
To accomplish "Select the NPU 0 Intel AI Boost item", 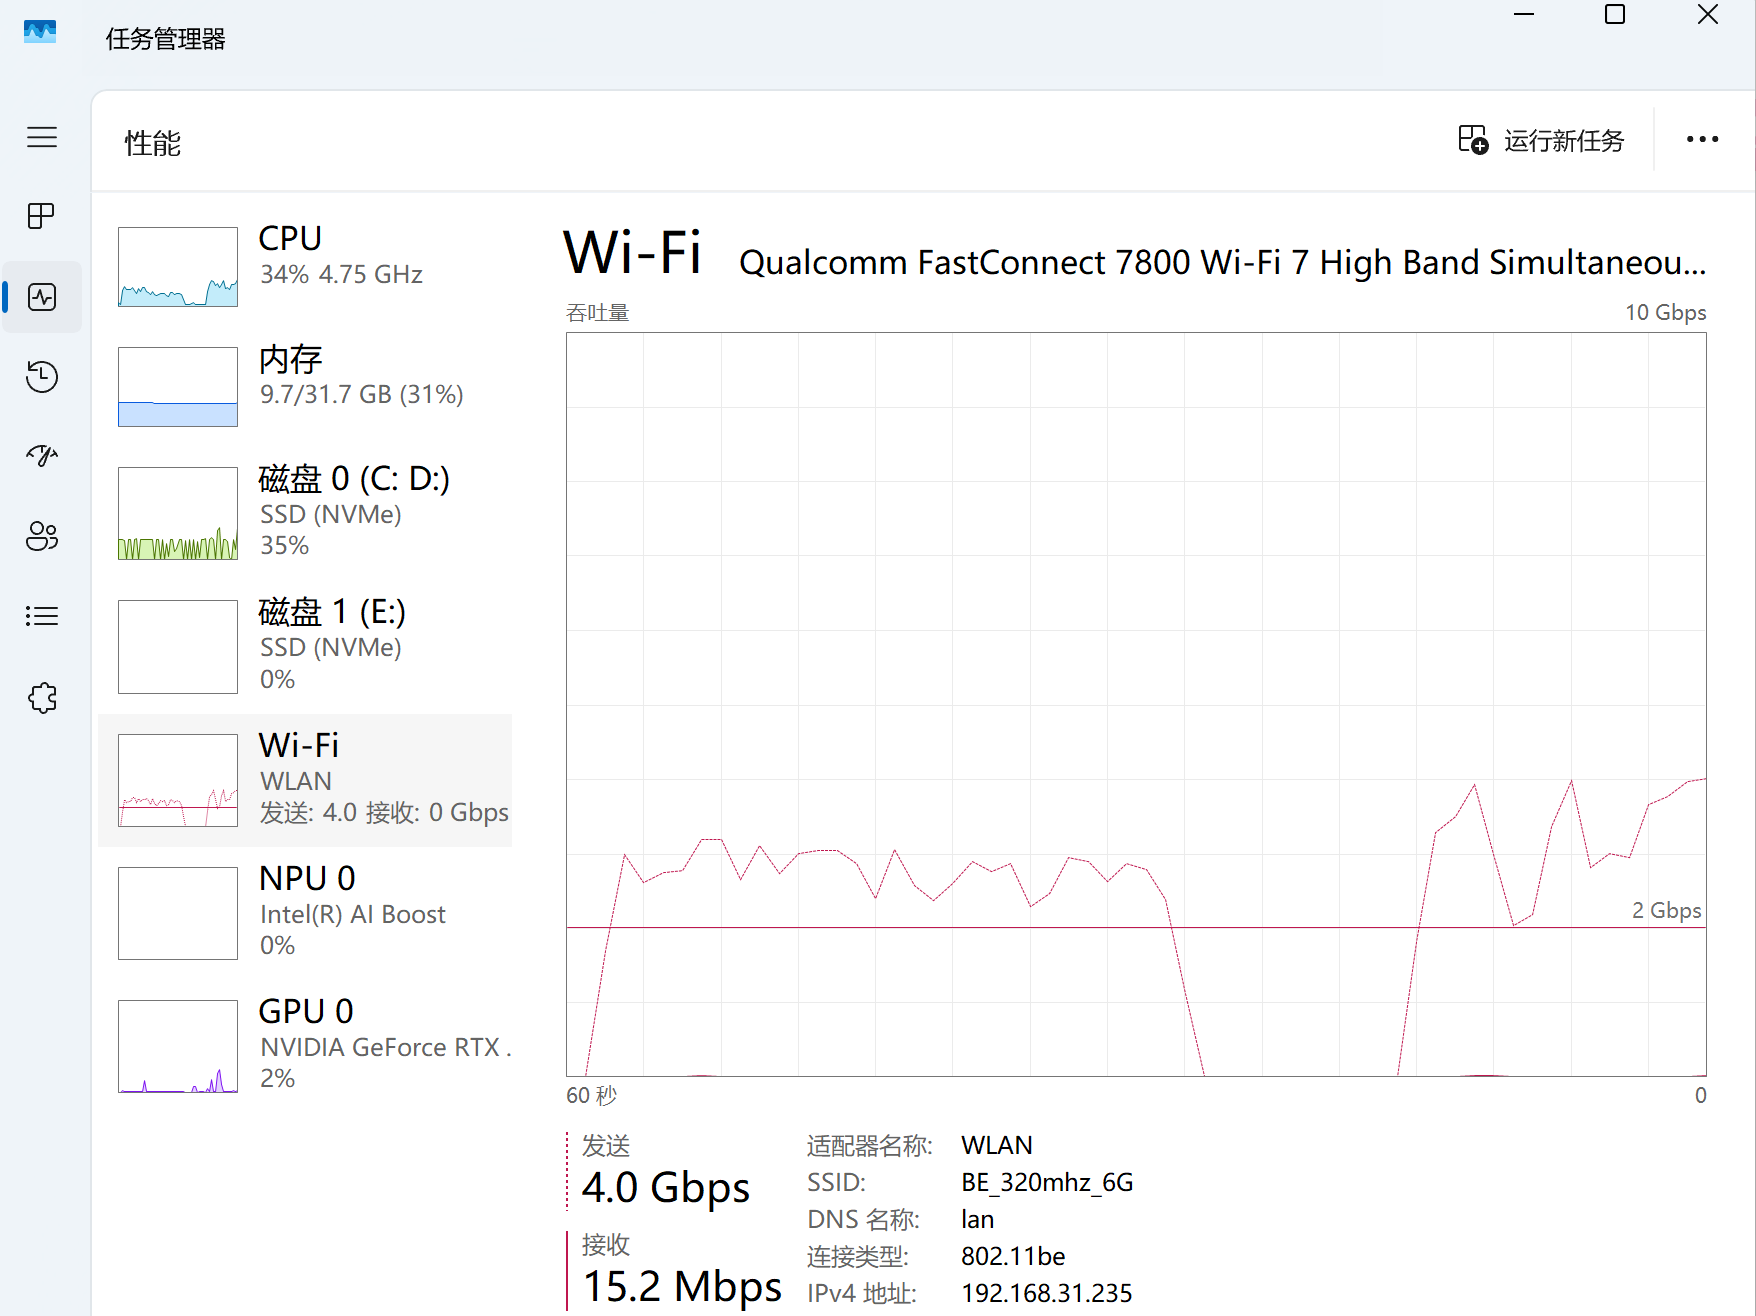I will (x=305, y=912).
